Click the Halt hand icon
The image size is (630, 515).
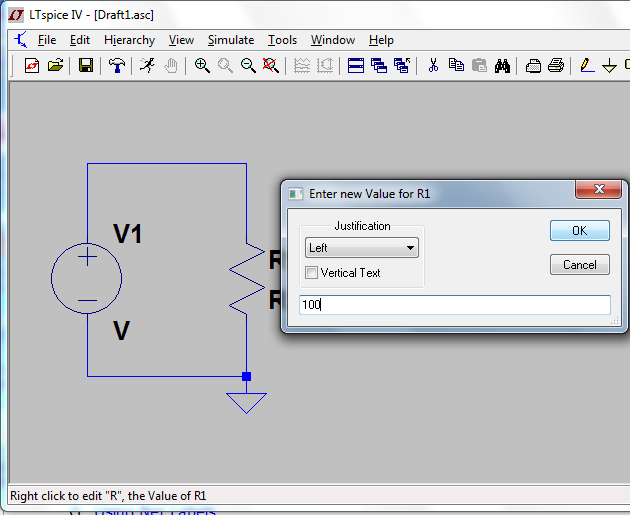pos(171,65)
